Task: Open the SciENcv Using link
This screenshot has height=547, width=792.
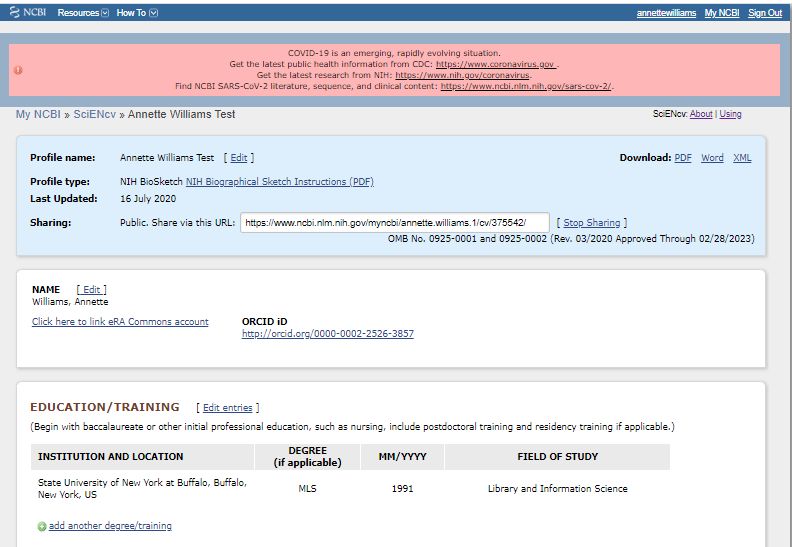Action: coord(730,114)
